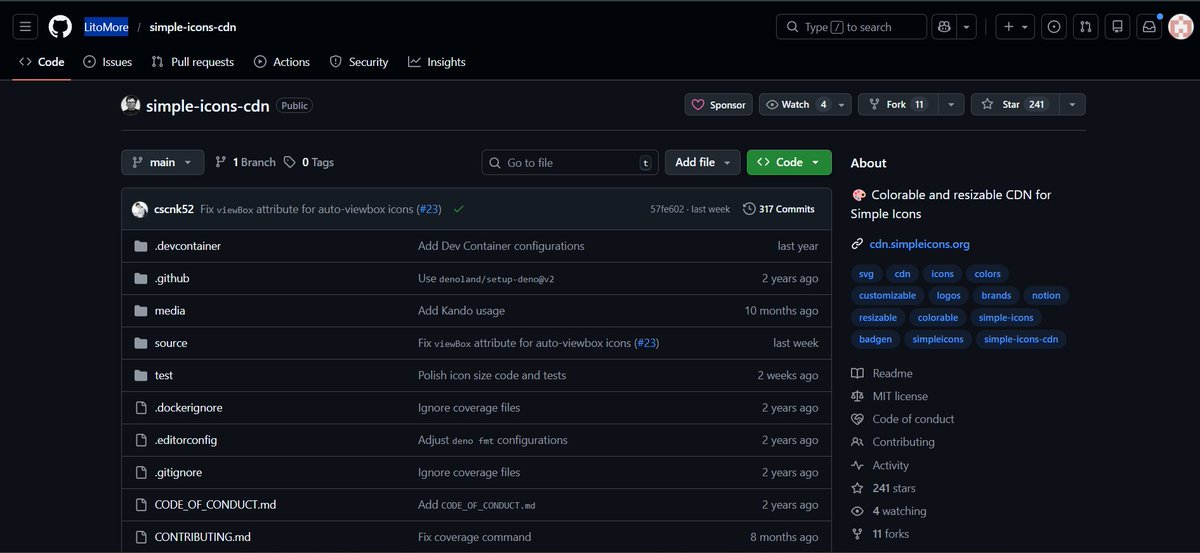The image size is (1200, 553).
Task: Open the .github folder
Action: (172, 278)
